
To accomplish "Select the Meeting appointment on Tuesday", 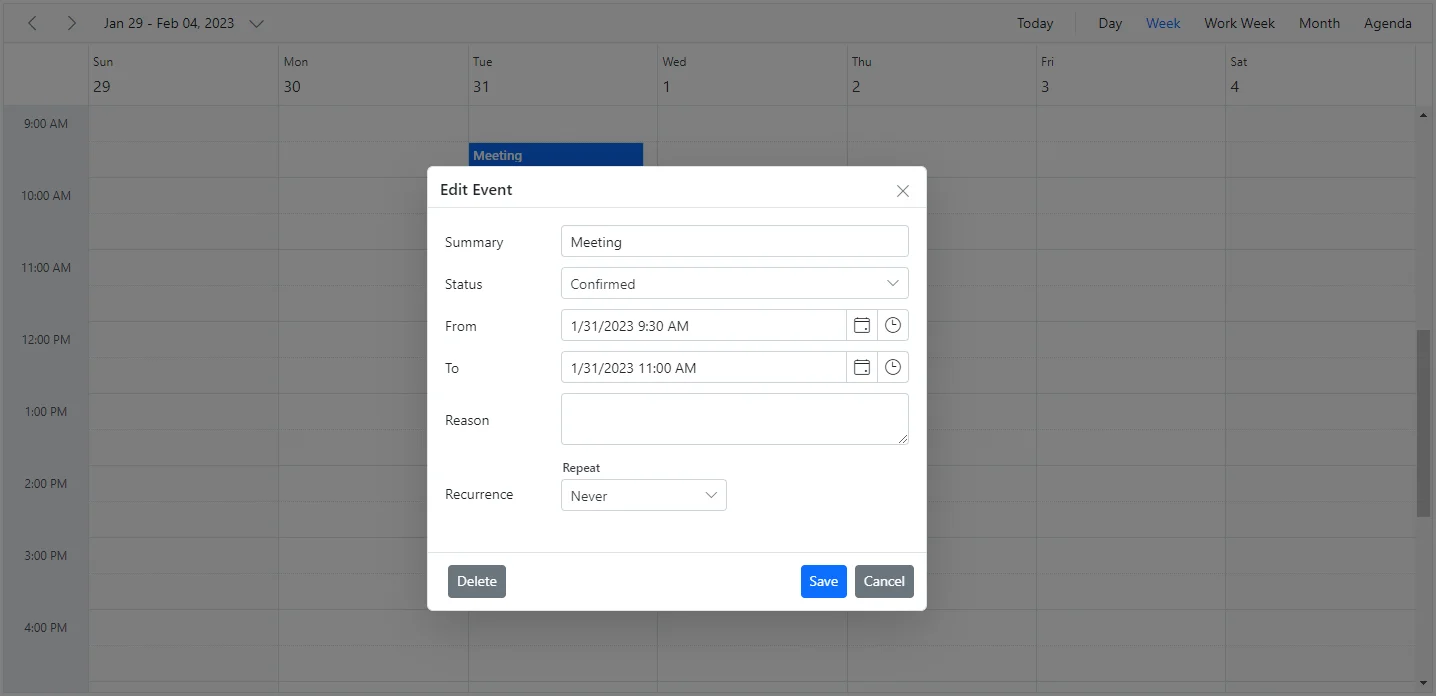I will (556, 155).
